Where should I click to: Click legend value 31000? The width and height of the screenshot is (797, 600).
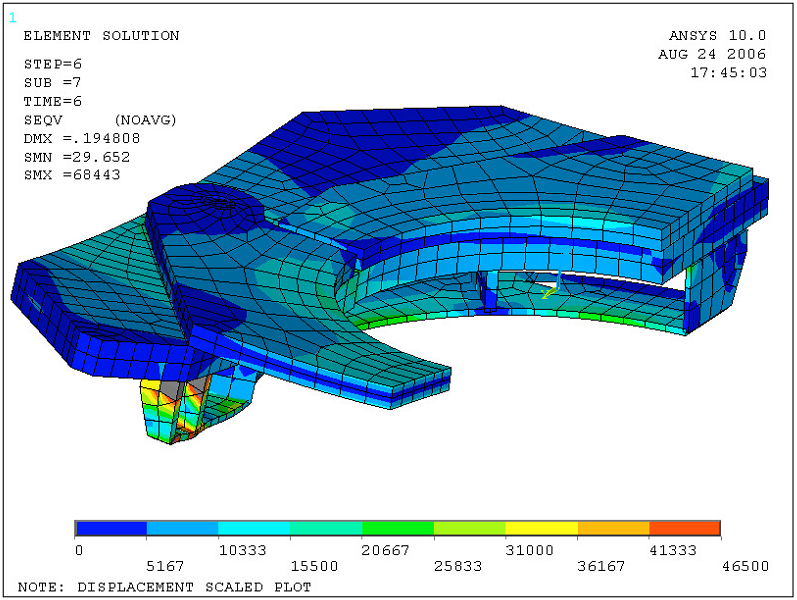click(529, 550)
